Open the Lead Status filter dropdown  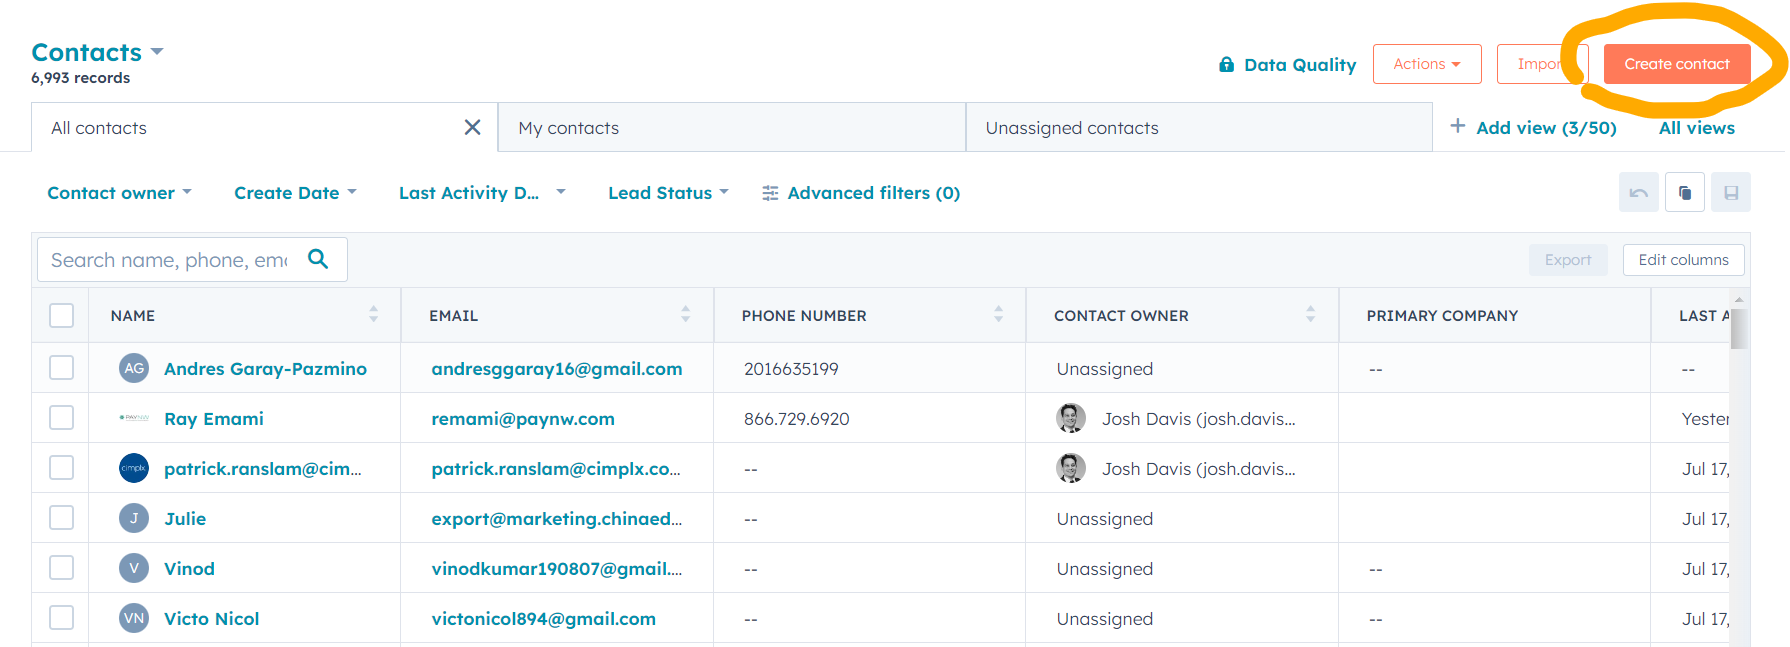pyautogui.click(x=668, y=193)
